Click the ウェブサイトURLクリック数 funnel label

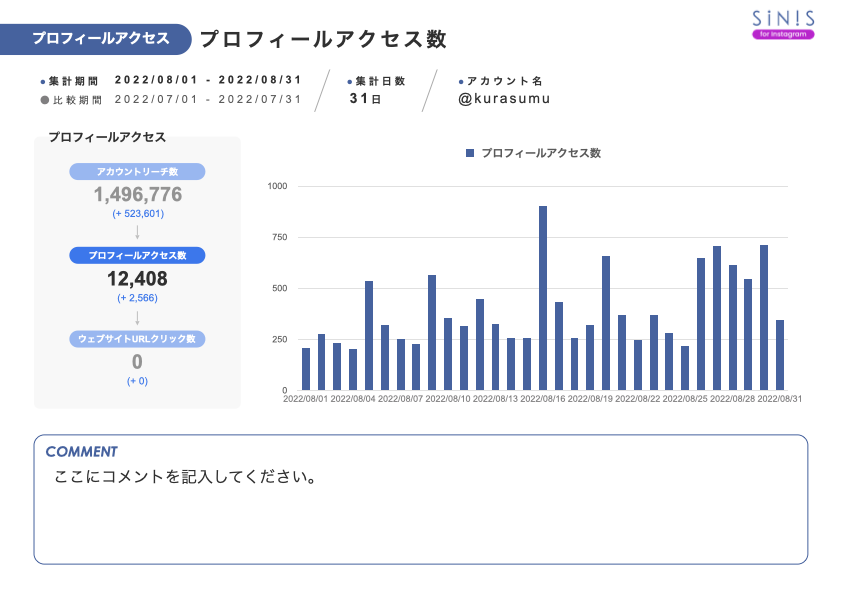click(x=139, y=339)
